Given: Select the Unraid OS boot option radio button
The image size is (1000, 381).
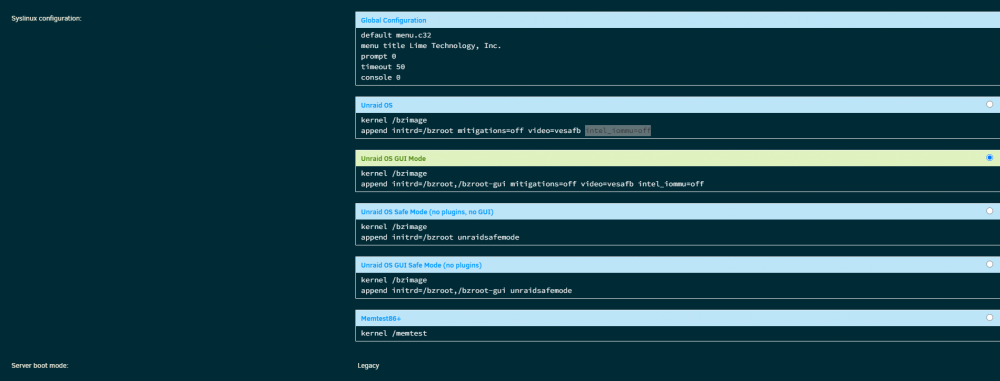Looking at the screenshot, I should [x=989, y=104].
